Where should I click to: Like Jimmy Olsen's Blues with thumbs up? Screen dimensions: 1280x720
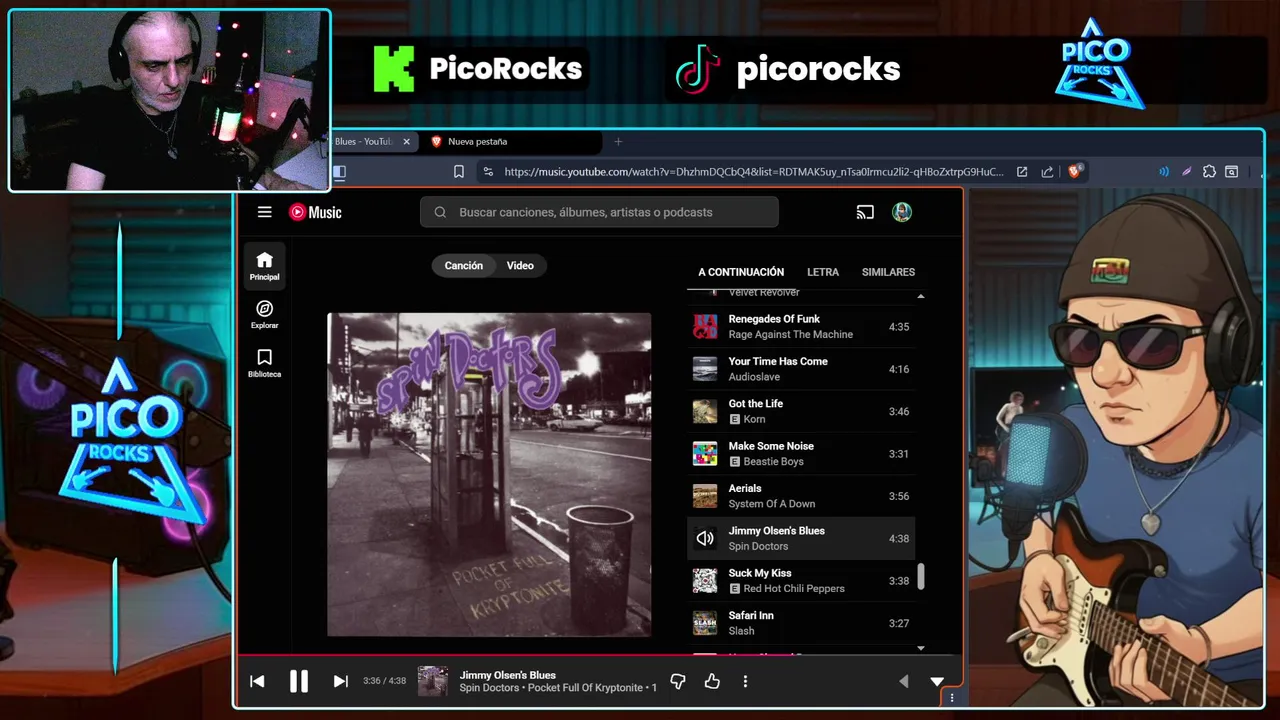[712, 681]
